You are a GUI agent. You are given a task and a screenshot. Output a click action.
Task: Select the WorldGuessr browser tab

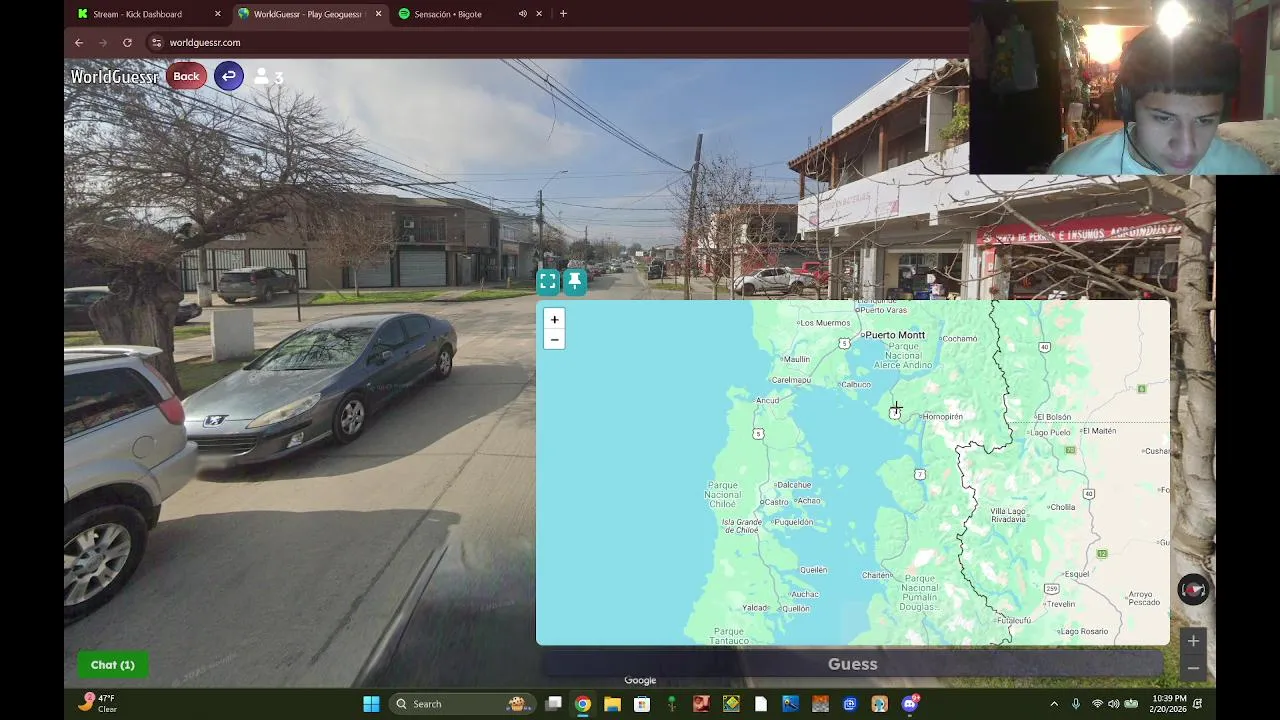coord(310,14)
